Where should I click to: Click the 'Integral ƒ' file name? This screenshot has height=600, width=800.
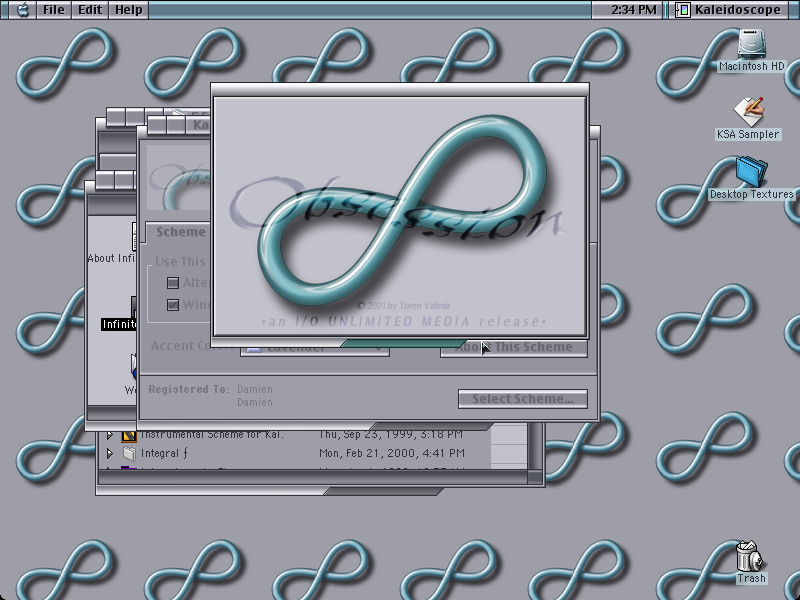pos(164,453)
